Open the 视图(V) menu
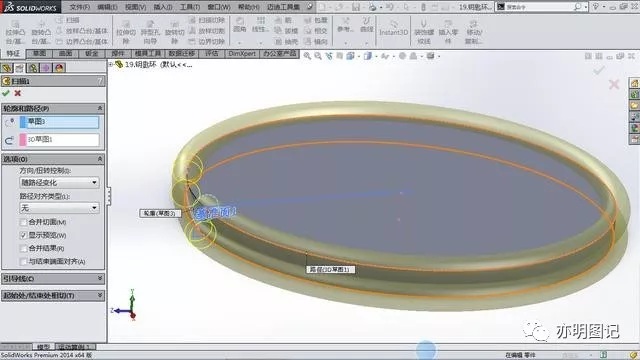Screen dimensions: 640x360 (136, 7)
